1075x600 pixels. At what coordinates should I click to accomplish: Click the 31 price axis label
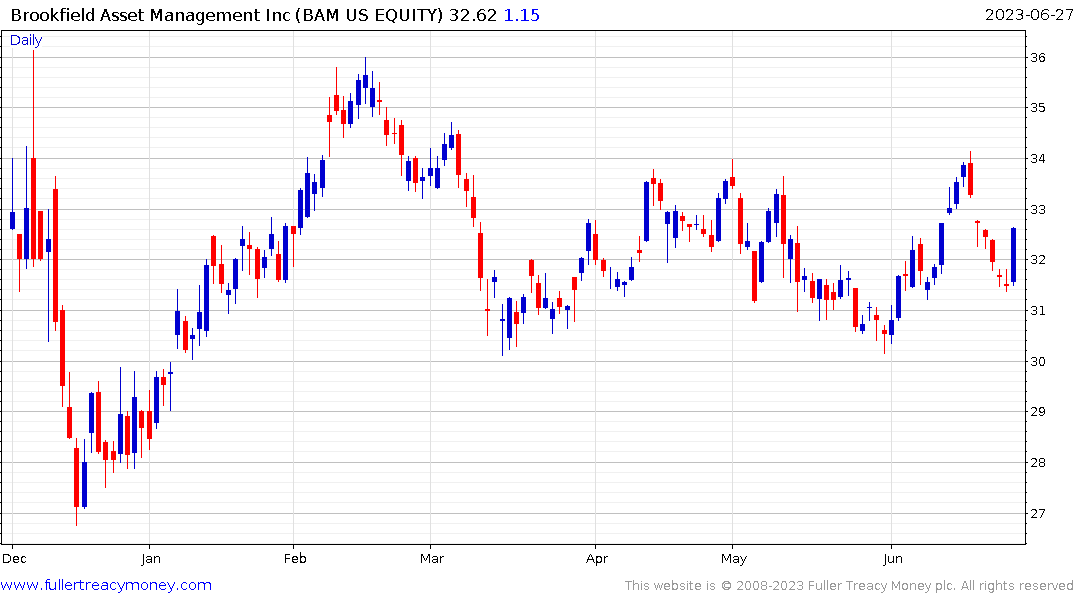click(x=1038, y=311)
